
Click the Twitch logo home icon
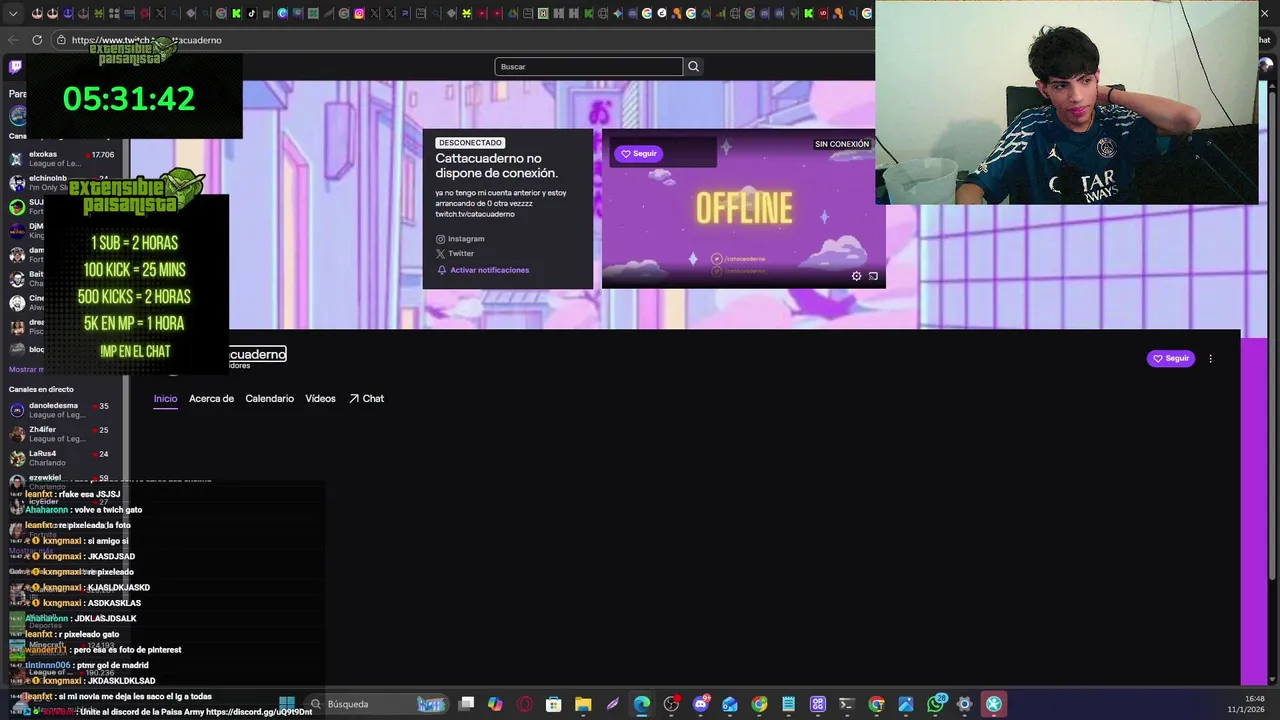pos(15,67)
